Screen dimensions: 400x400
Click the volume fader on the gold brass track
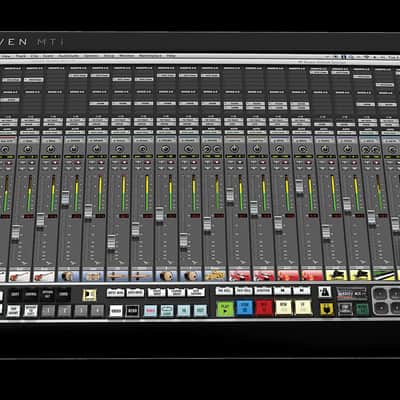click(207, 224)
